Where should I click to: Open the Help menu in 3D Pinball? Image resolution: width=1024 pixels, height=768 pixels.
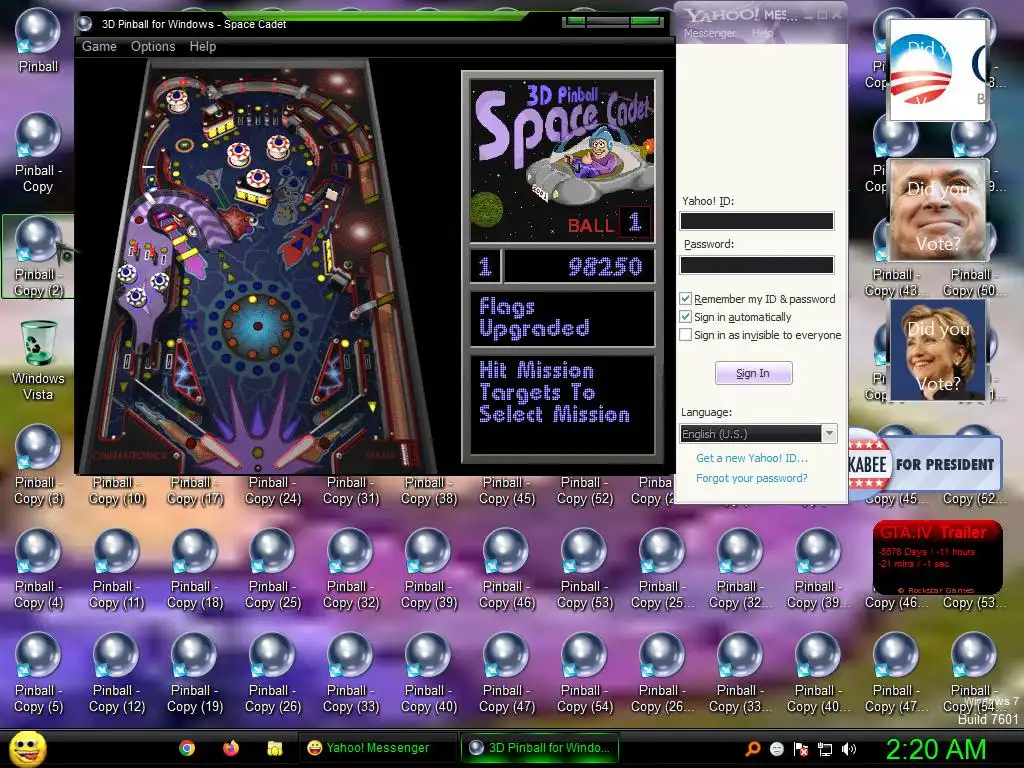click(x=202, y=46)
